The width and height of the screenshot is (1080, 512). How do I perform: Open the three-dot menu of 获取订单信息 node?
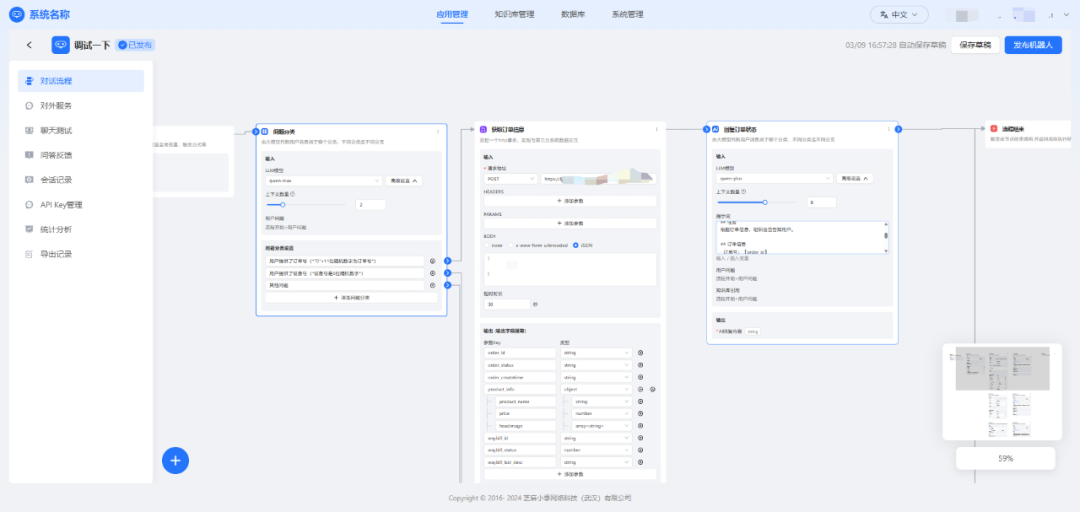tap(656, 129)
